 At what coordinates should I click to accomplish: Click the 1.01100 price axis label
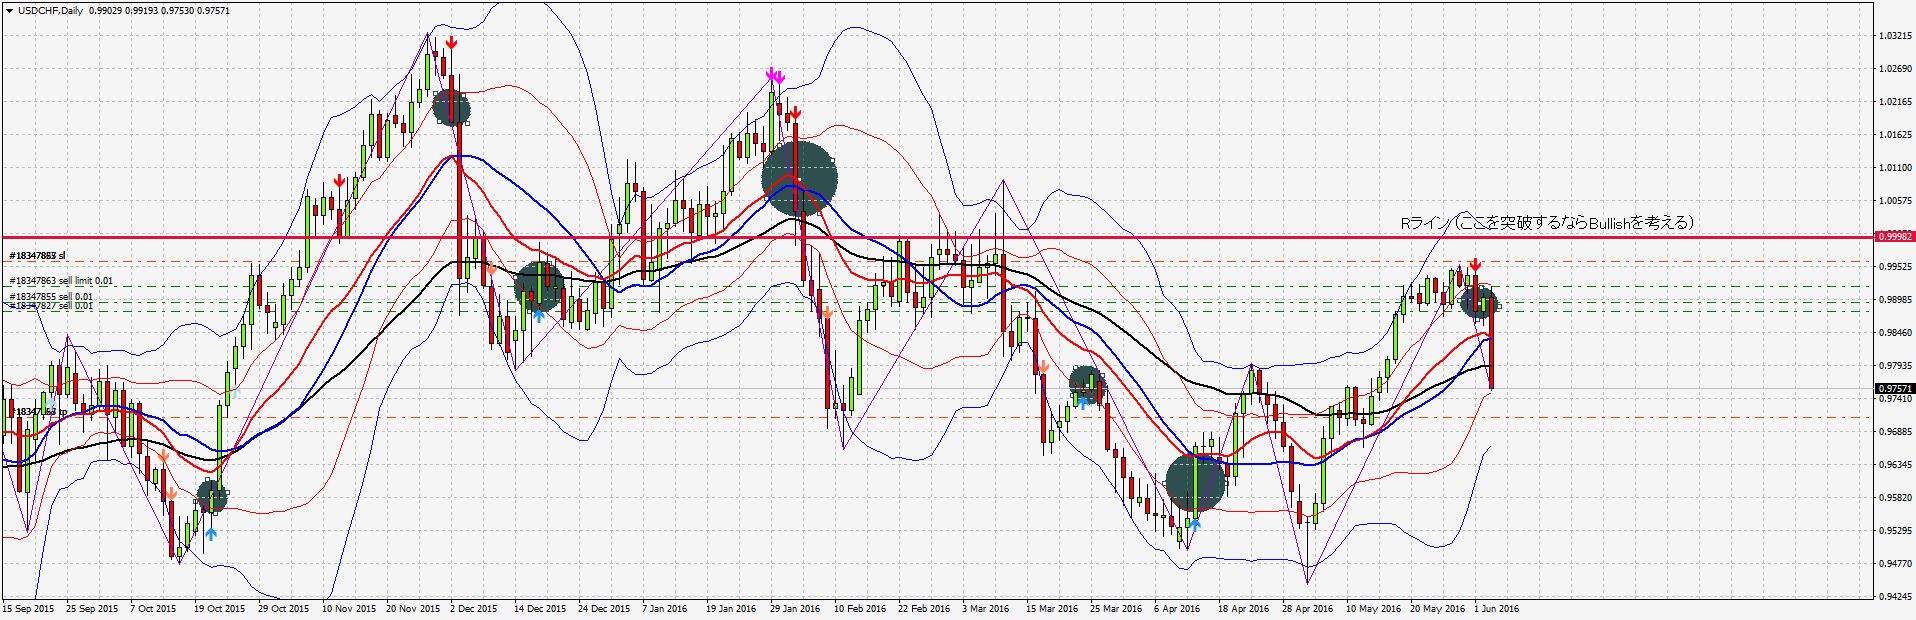1896,168
